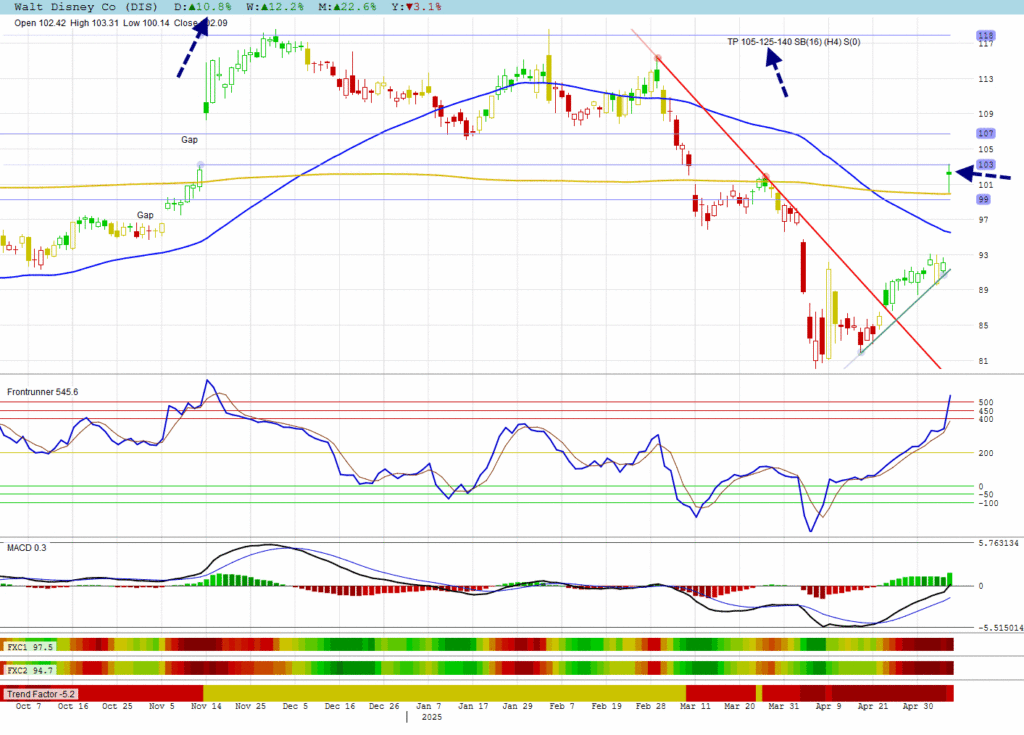Click the 85 price axis label
Screen dimensions: 1024x735
point(984,325)
